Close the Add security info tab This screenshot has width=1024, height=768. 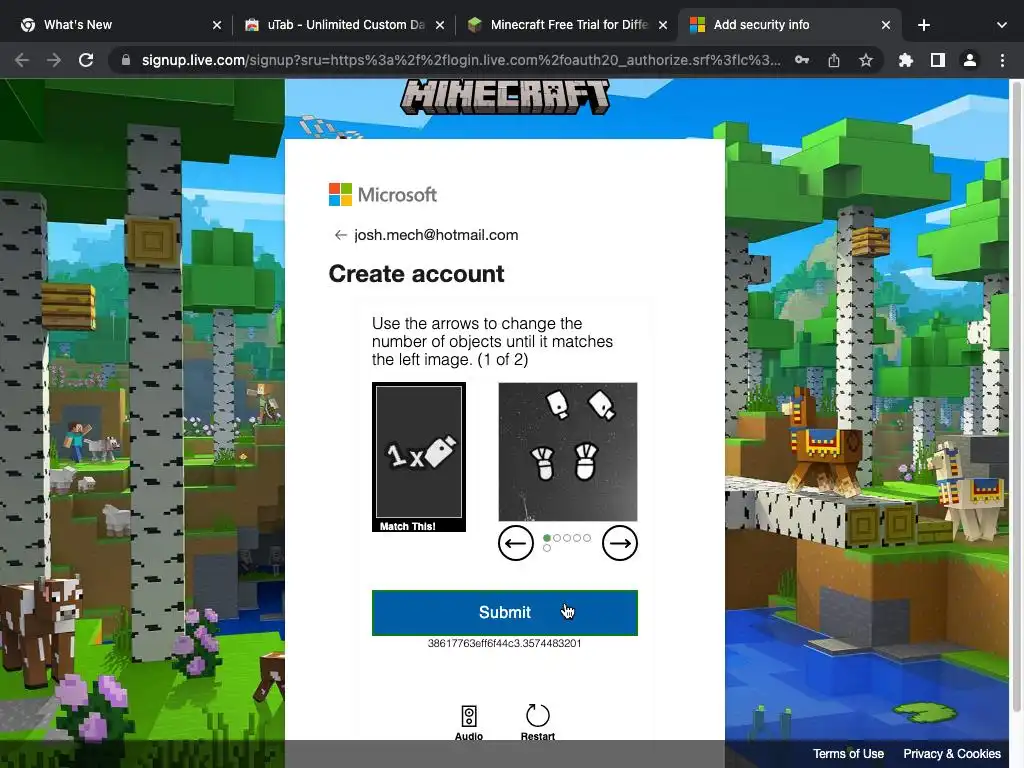pyautogui.click(x=886, y=25)
